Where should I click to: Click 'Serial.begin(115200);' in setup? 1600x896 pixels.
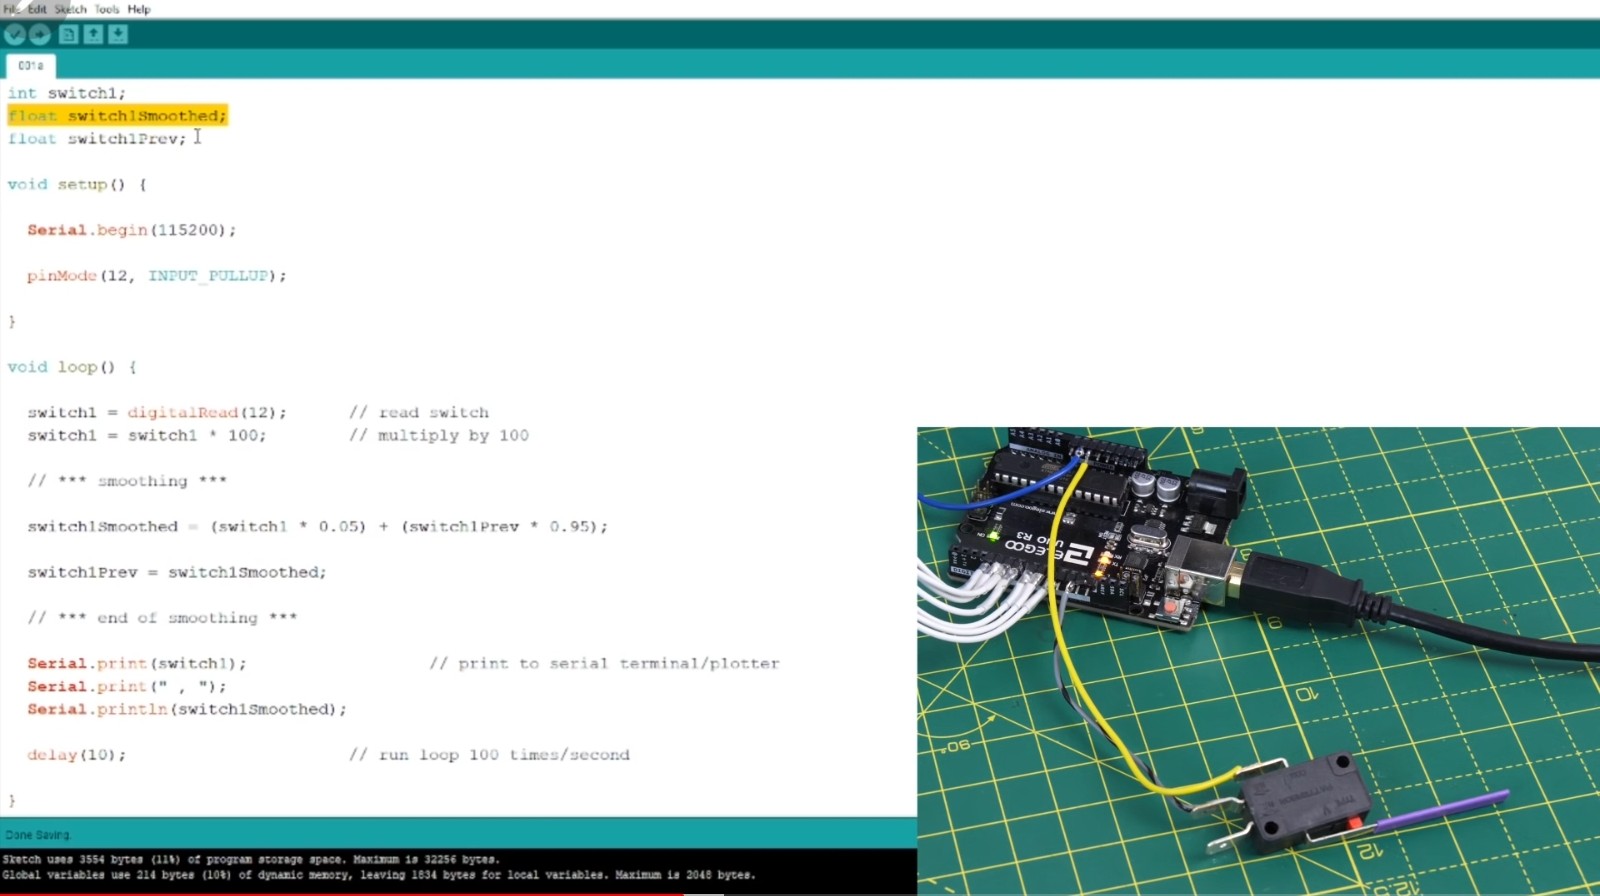point(132,230)
